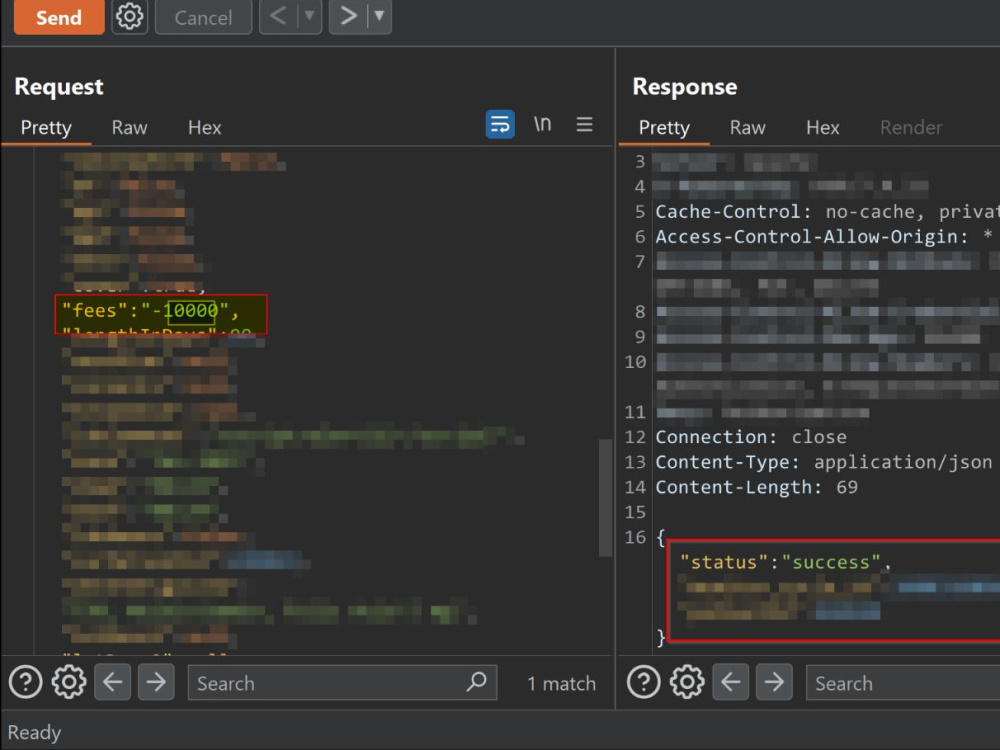Screen dimensions: 1000x750
Task: Click the Response Search input field
Action: click(903, 682)
